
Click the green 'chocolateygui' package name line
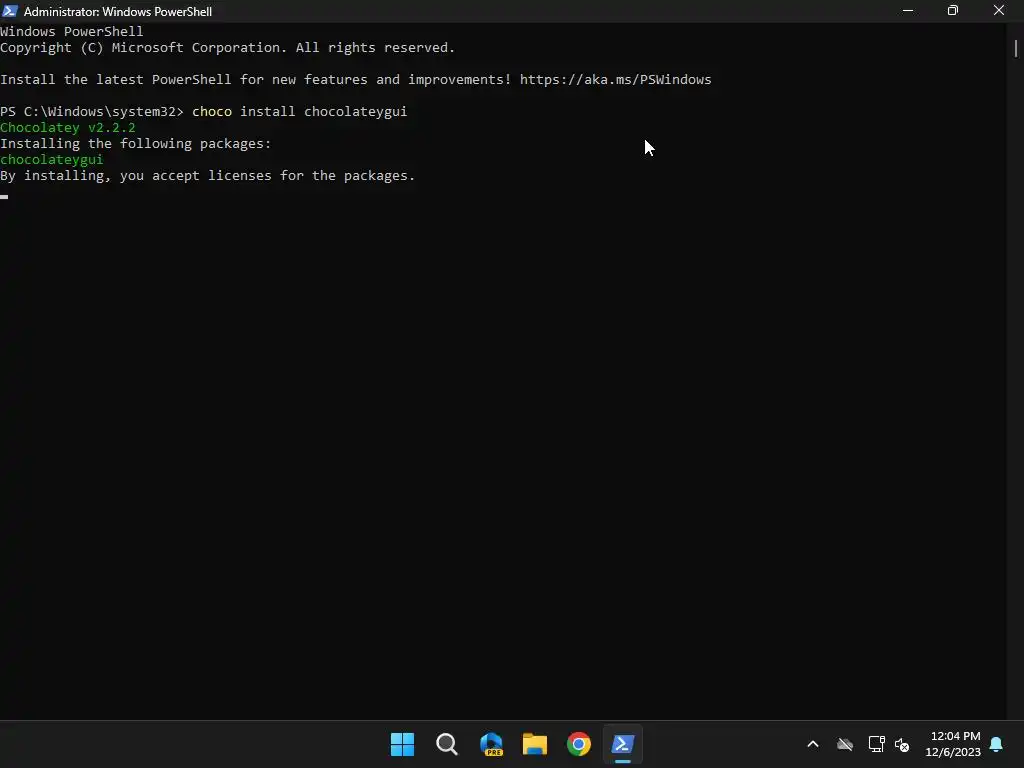(x=52, y=159)
